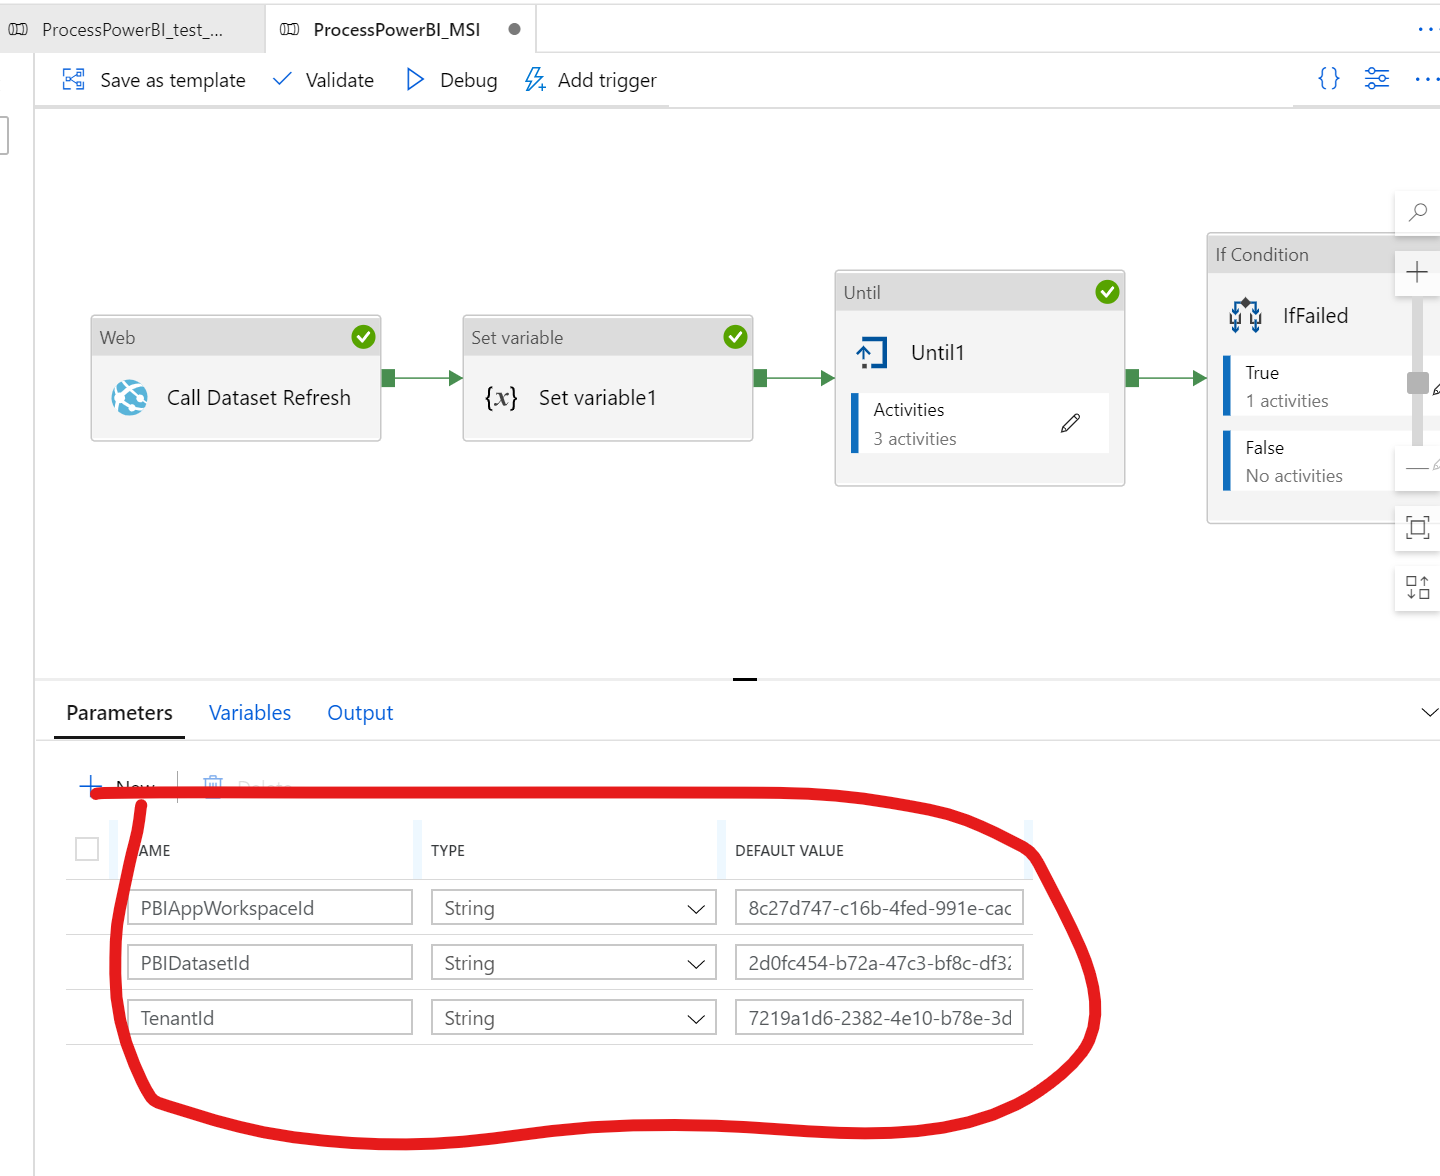Image resolution: width=1440 pixels, height=1176 pixels.
Task: Start Debug run
Action: point(452,80)
